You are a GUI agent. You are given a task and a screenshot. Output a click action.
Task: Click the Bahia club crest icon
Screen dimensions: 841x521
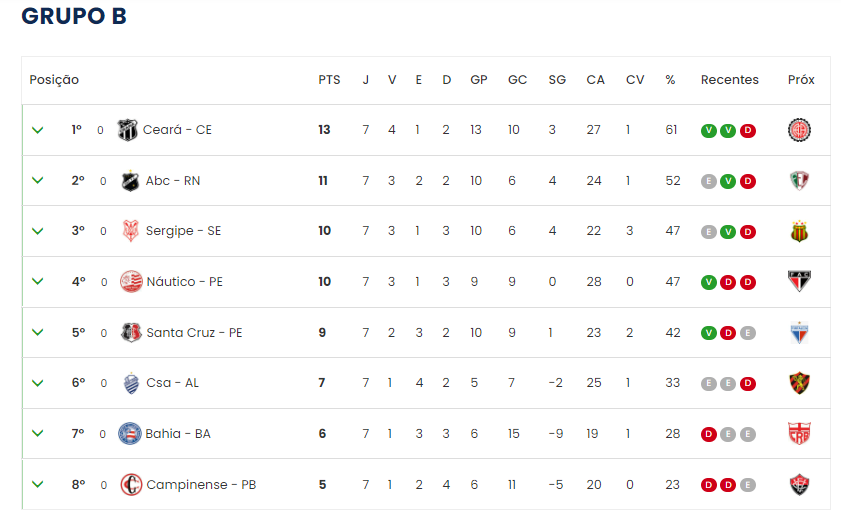[x=129, y=434]
